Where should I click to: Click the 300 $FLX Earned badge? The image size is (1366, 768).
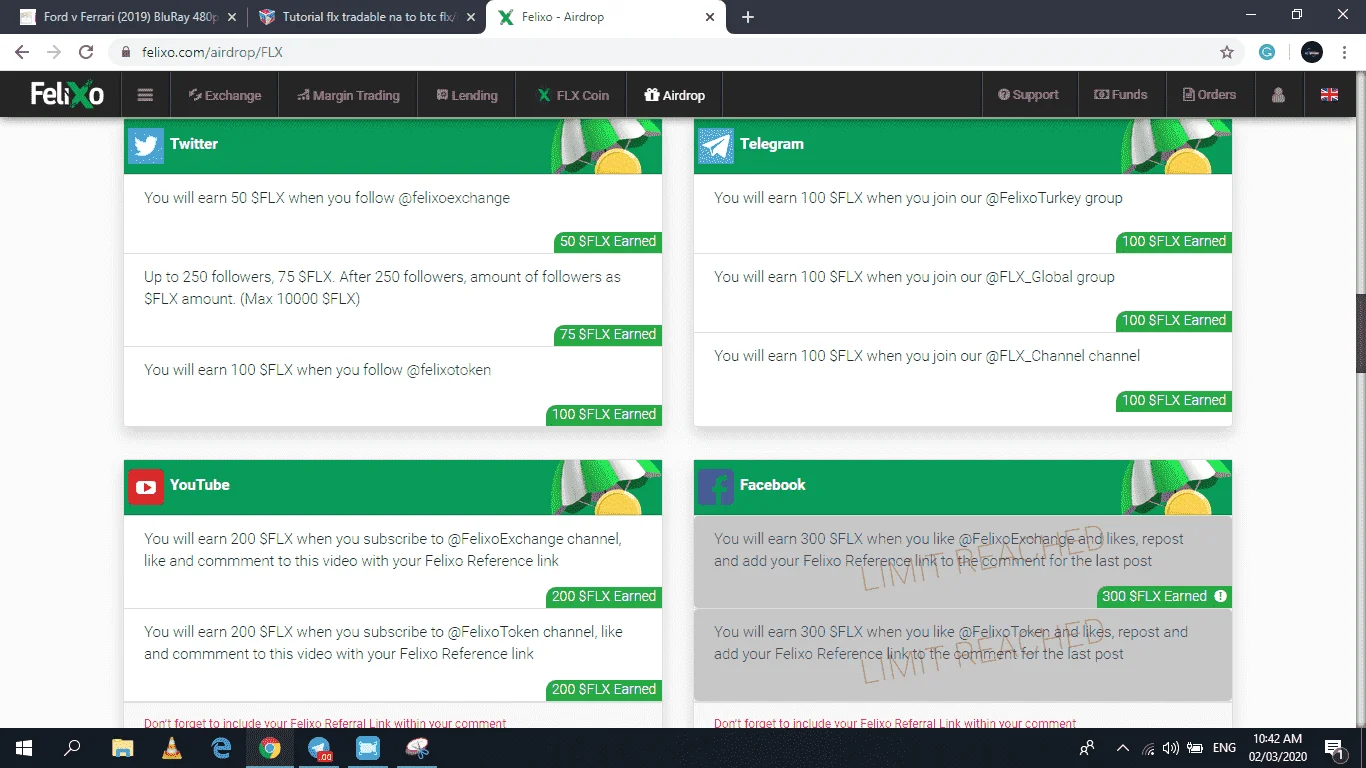pos(1164,596)
